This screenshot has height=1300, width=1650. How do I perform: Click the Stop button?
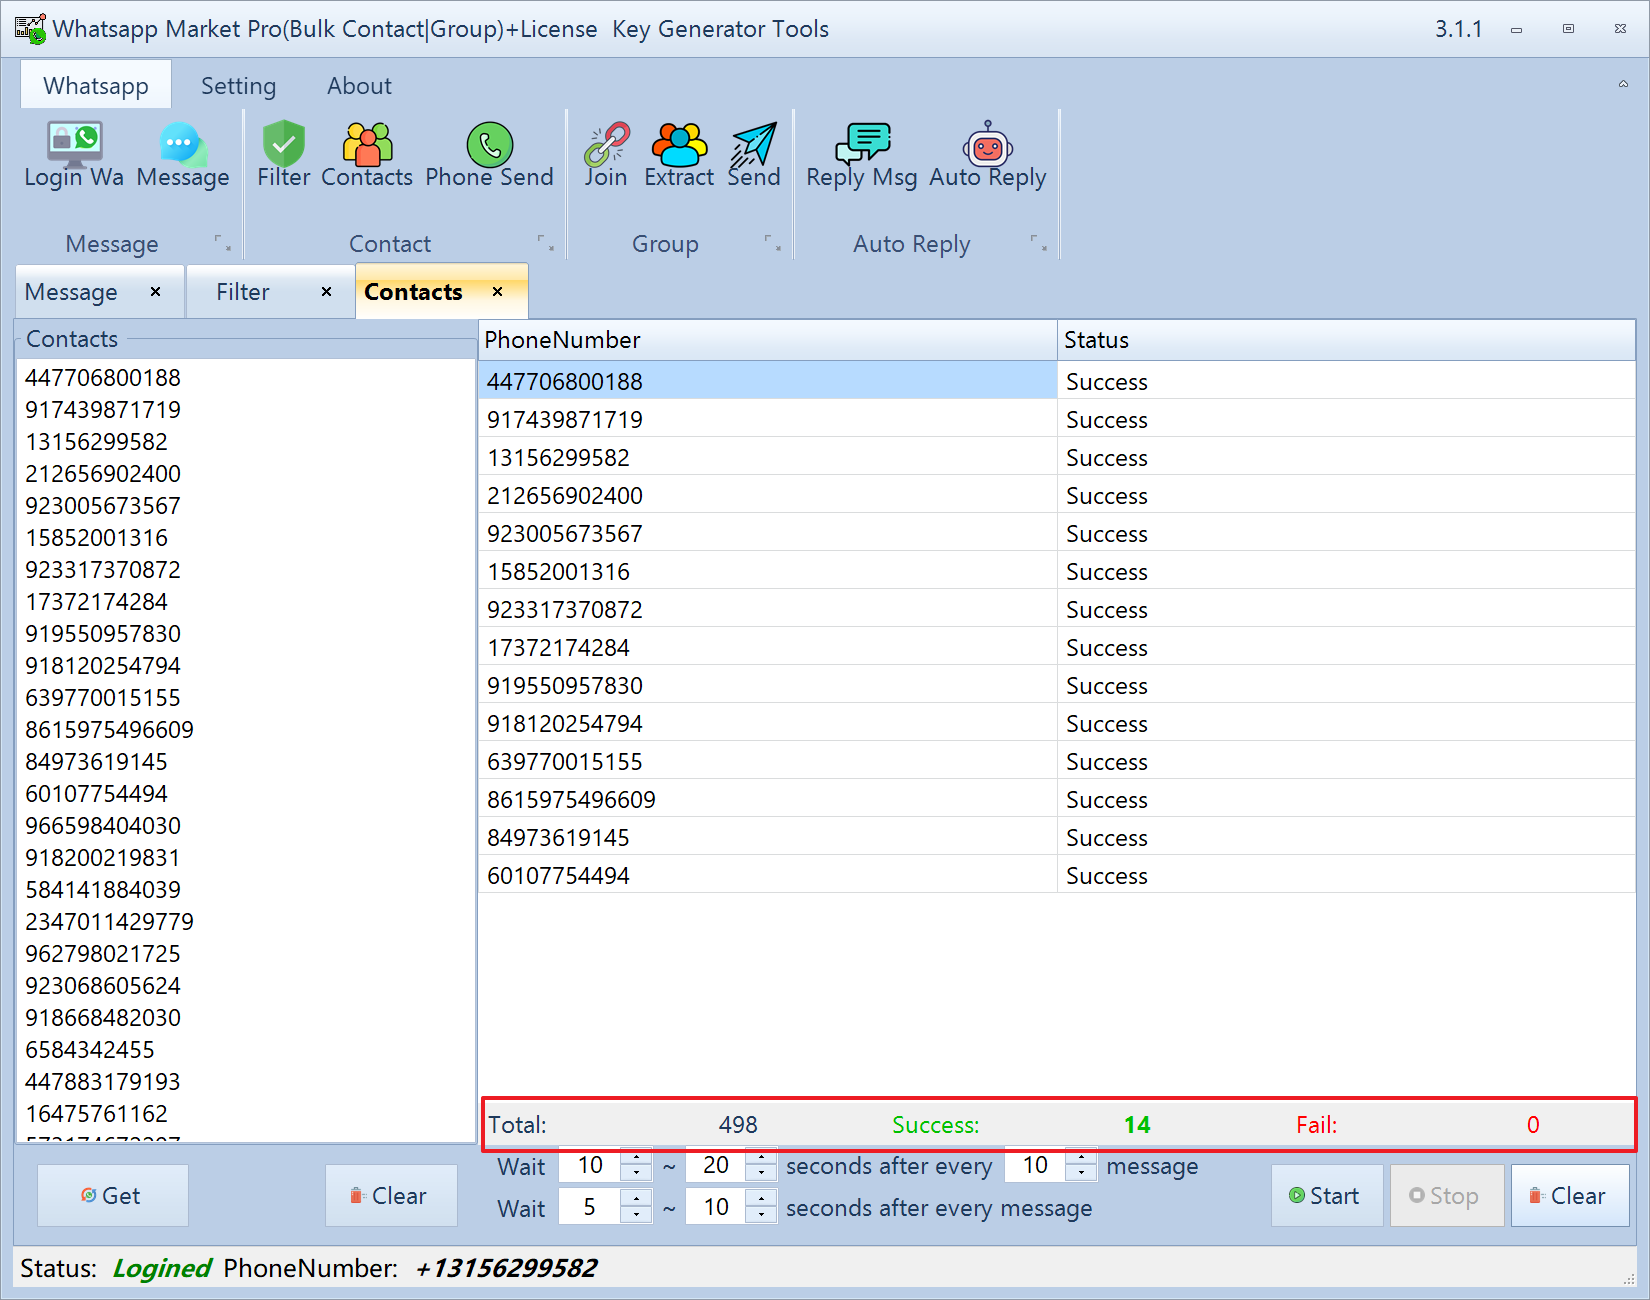coord(1447,1195)
